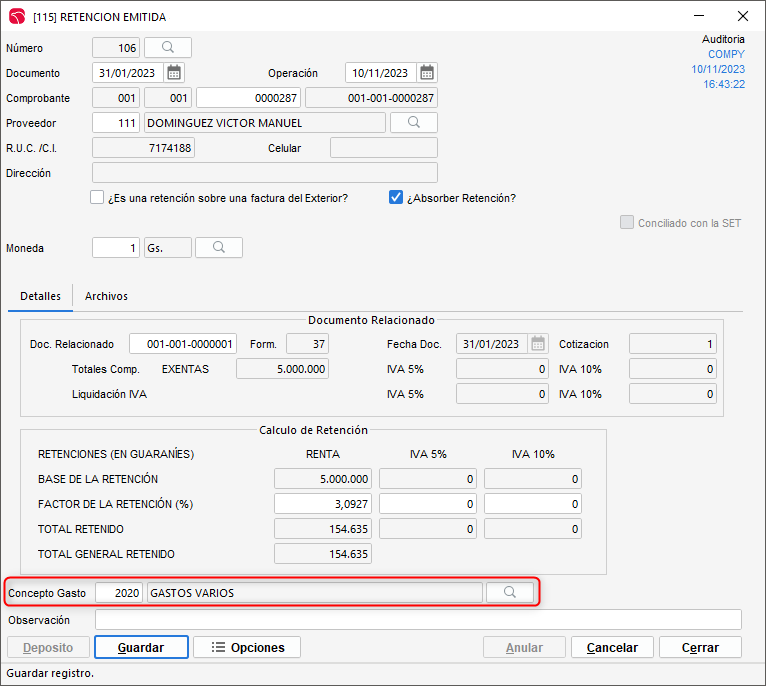The image size is (766, 686).
Task: Click the Observación text field
Action: coord(418,620)
